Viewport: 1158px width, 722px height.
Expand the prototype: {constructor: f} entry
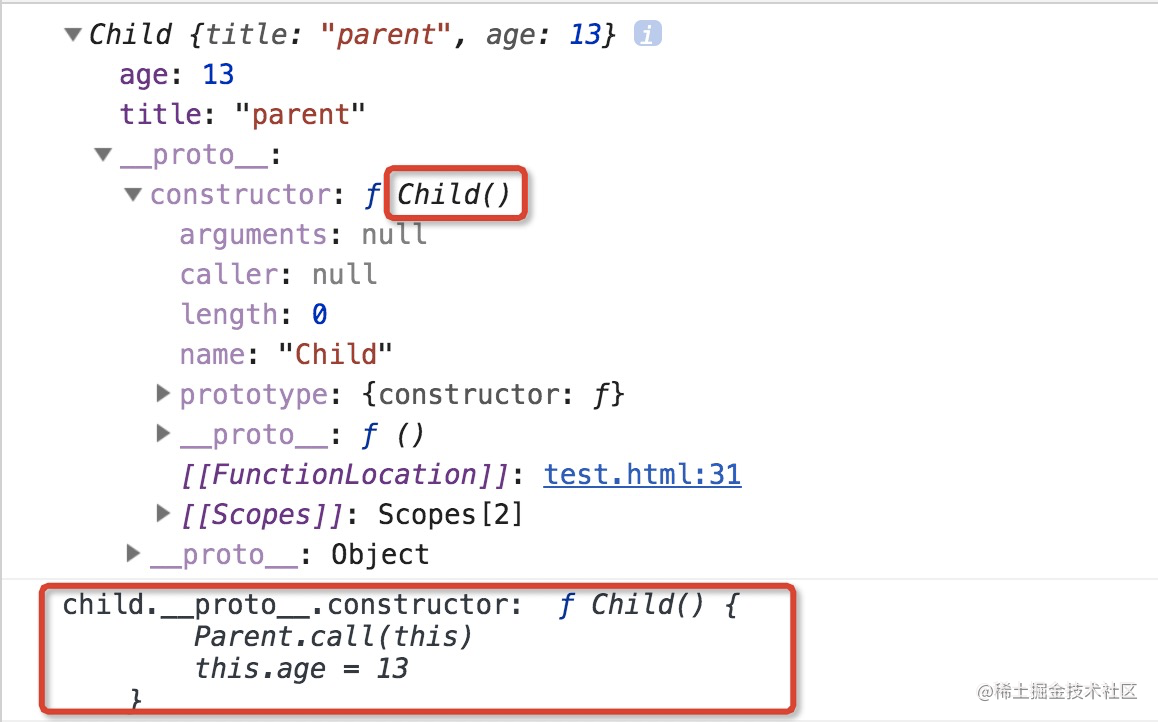(x=163, y=393)
